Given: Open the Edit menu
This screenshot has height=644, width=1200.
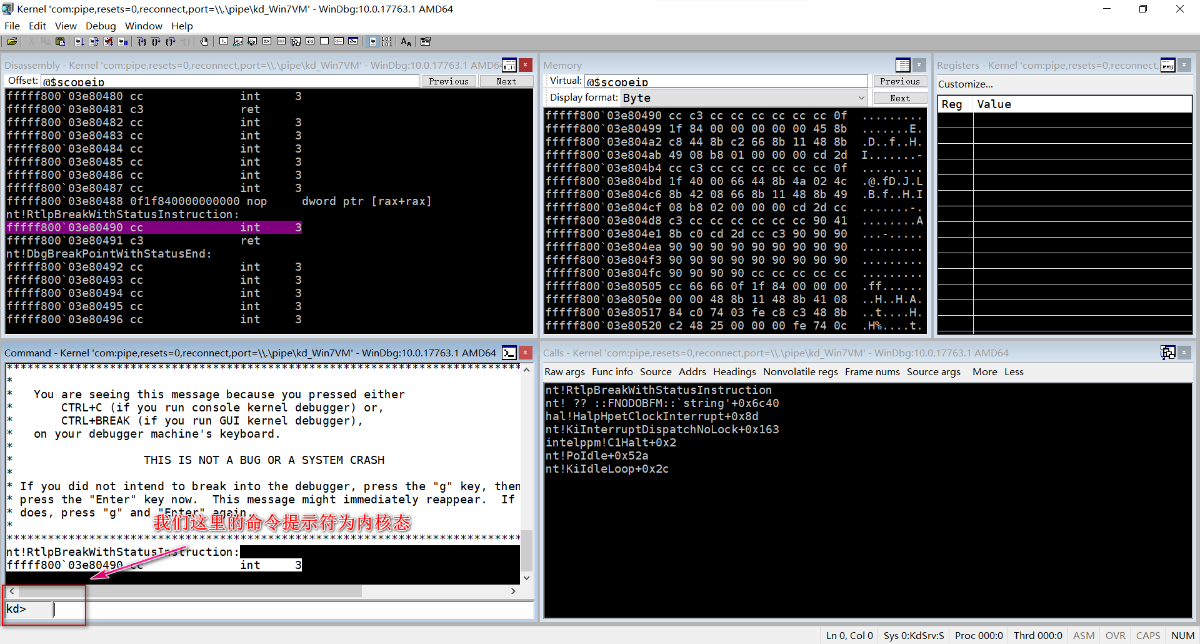Looking at the screenshot, I should tap(37, 25).
